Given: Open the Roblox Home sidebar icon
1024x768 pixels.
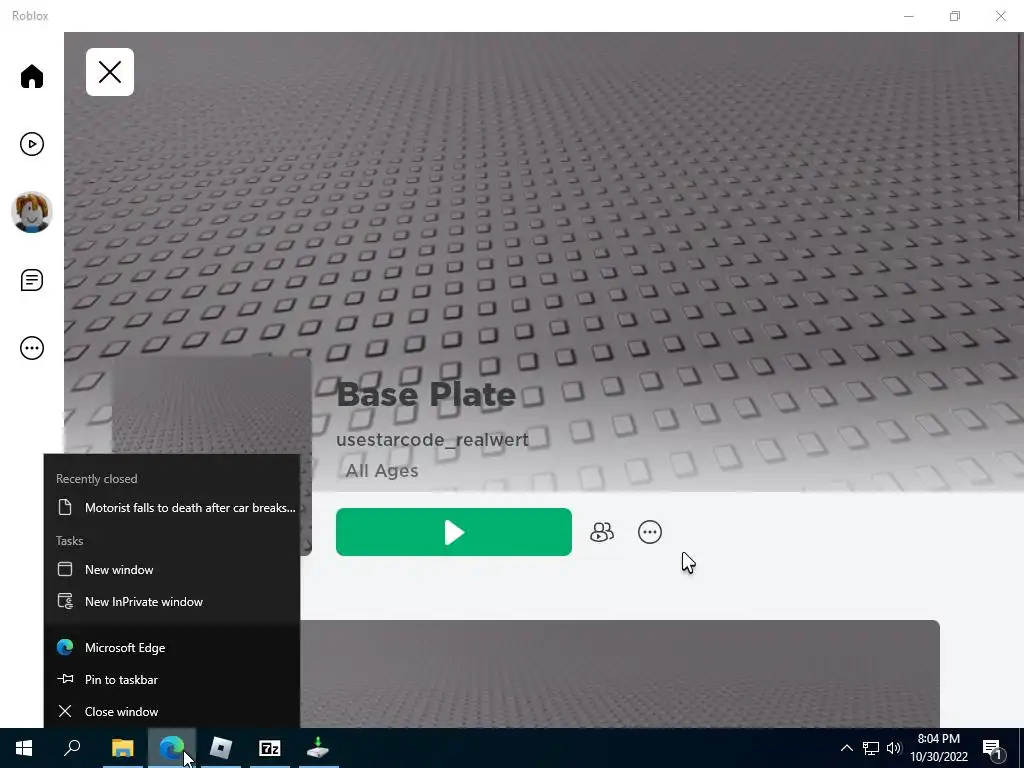Looking at the screenshot, I should 31,76.
